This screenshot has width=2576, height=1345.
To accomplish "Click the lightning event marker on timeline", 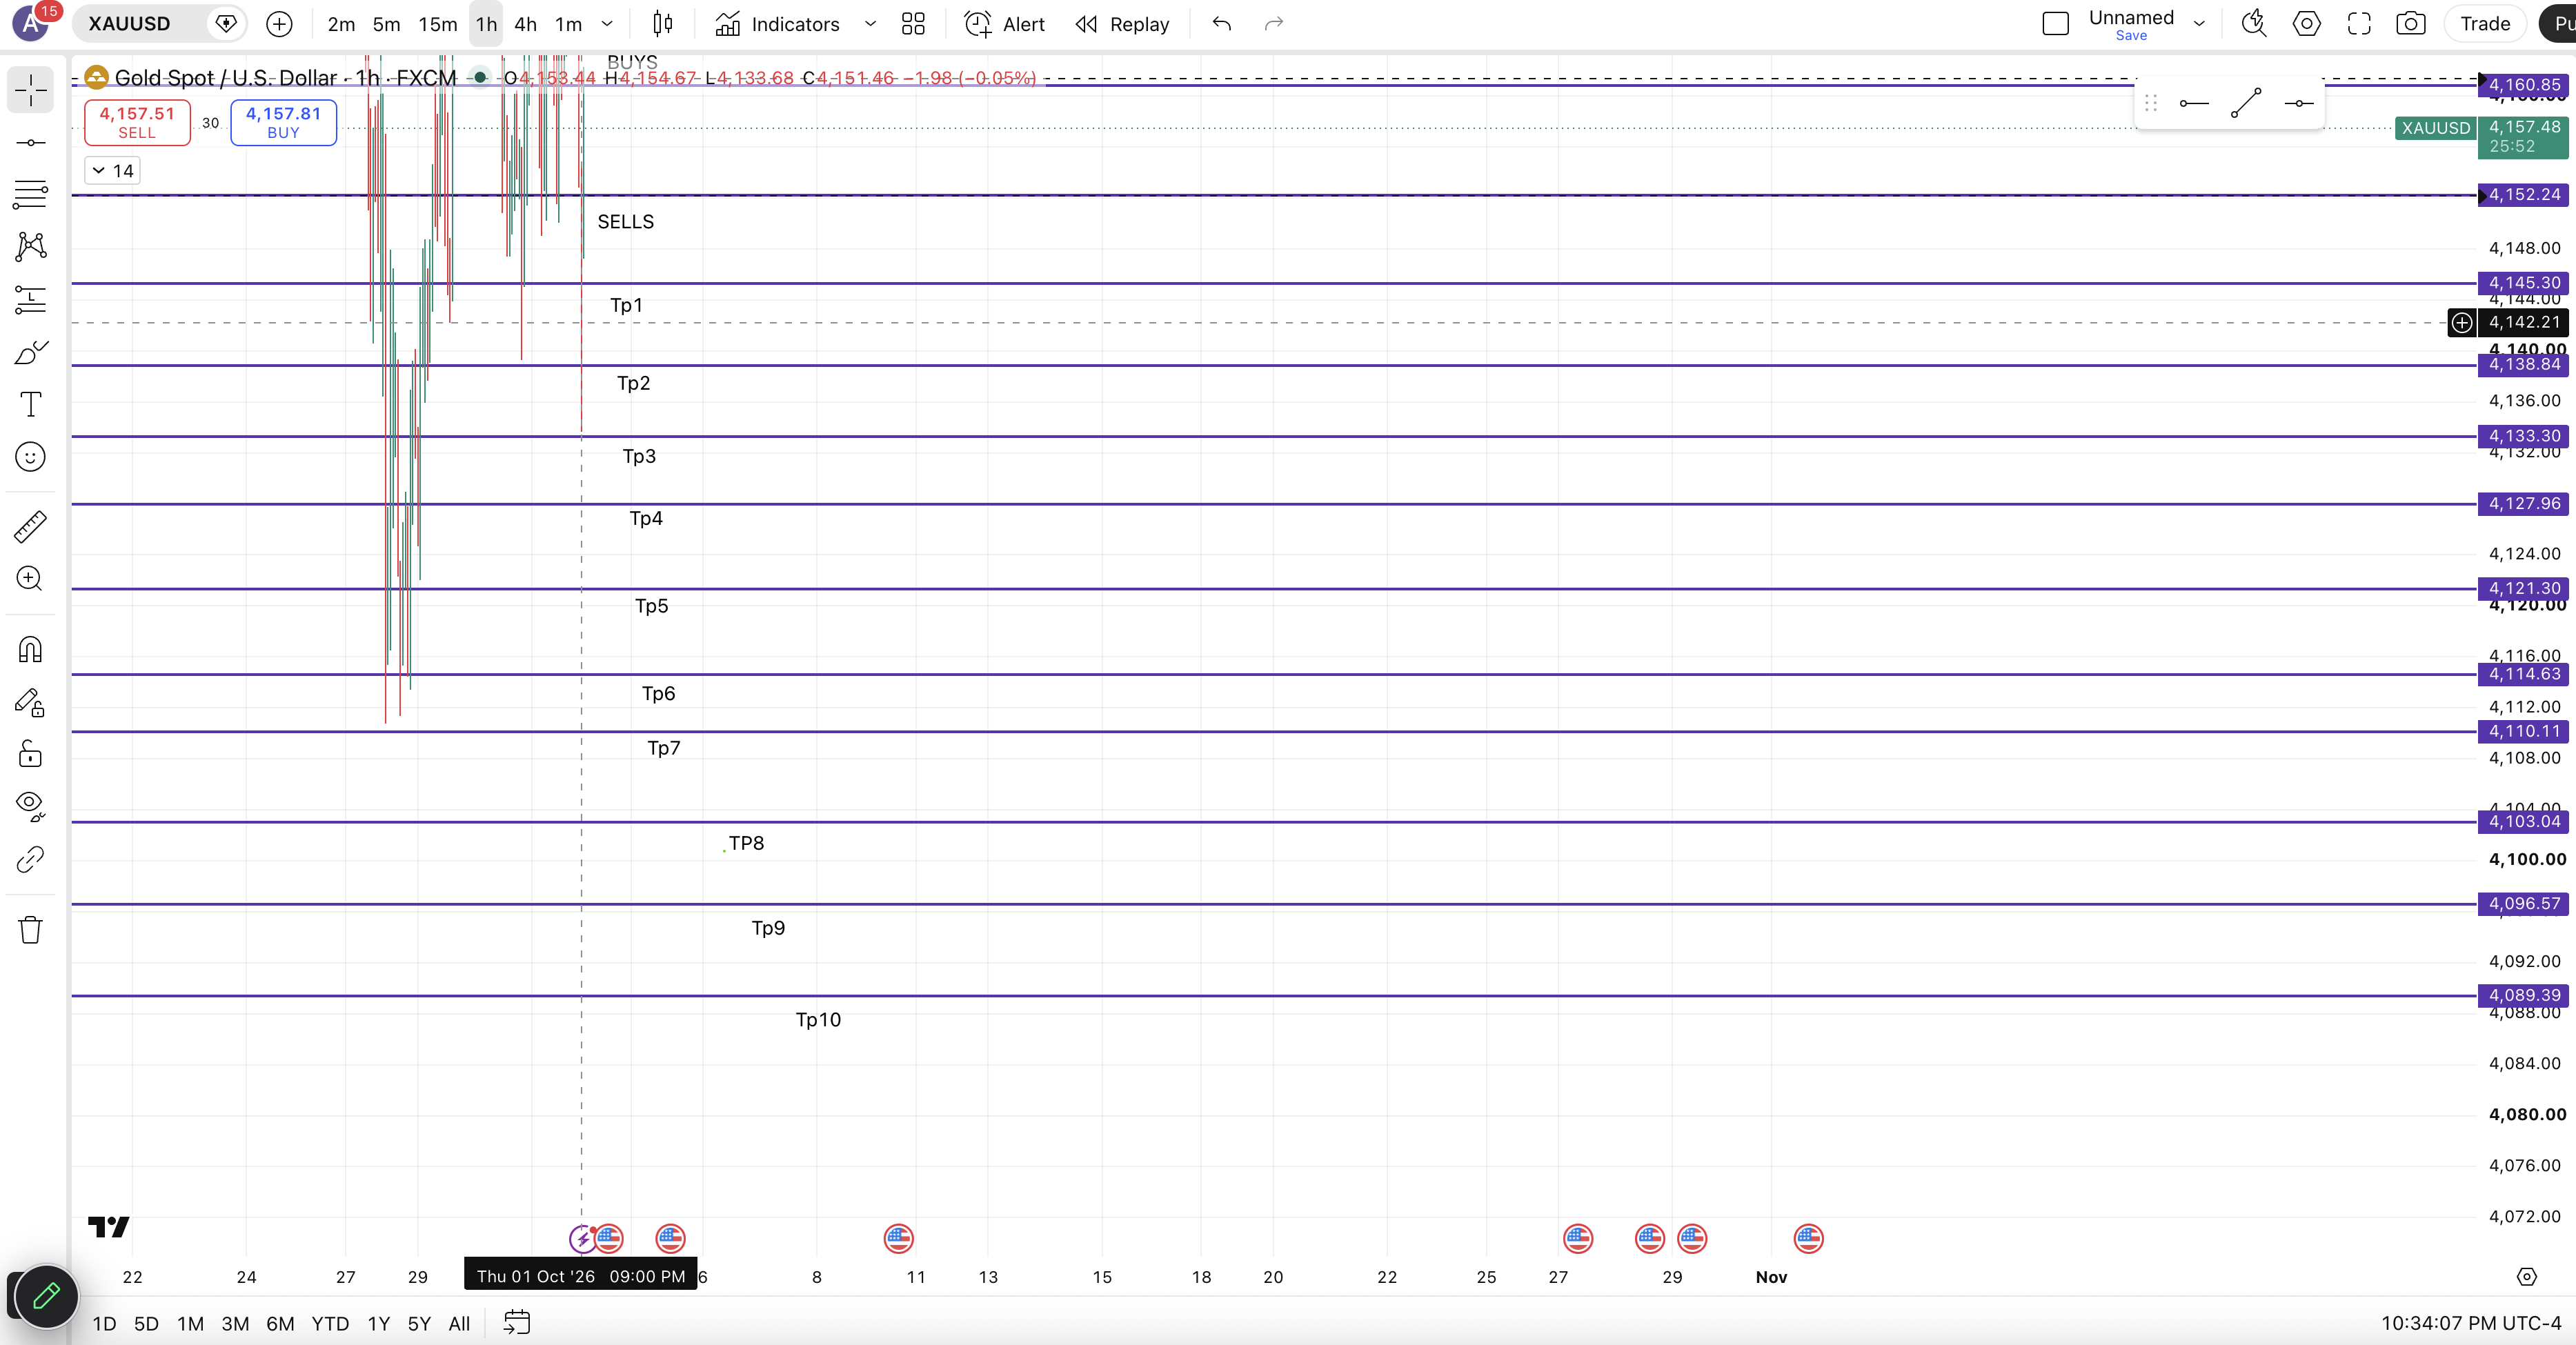I will [582, 1239].
